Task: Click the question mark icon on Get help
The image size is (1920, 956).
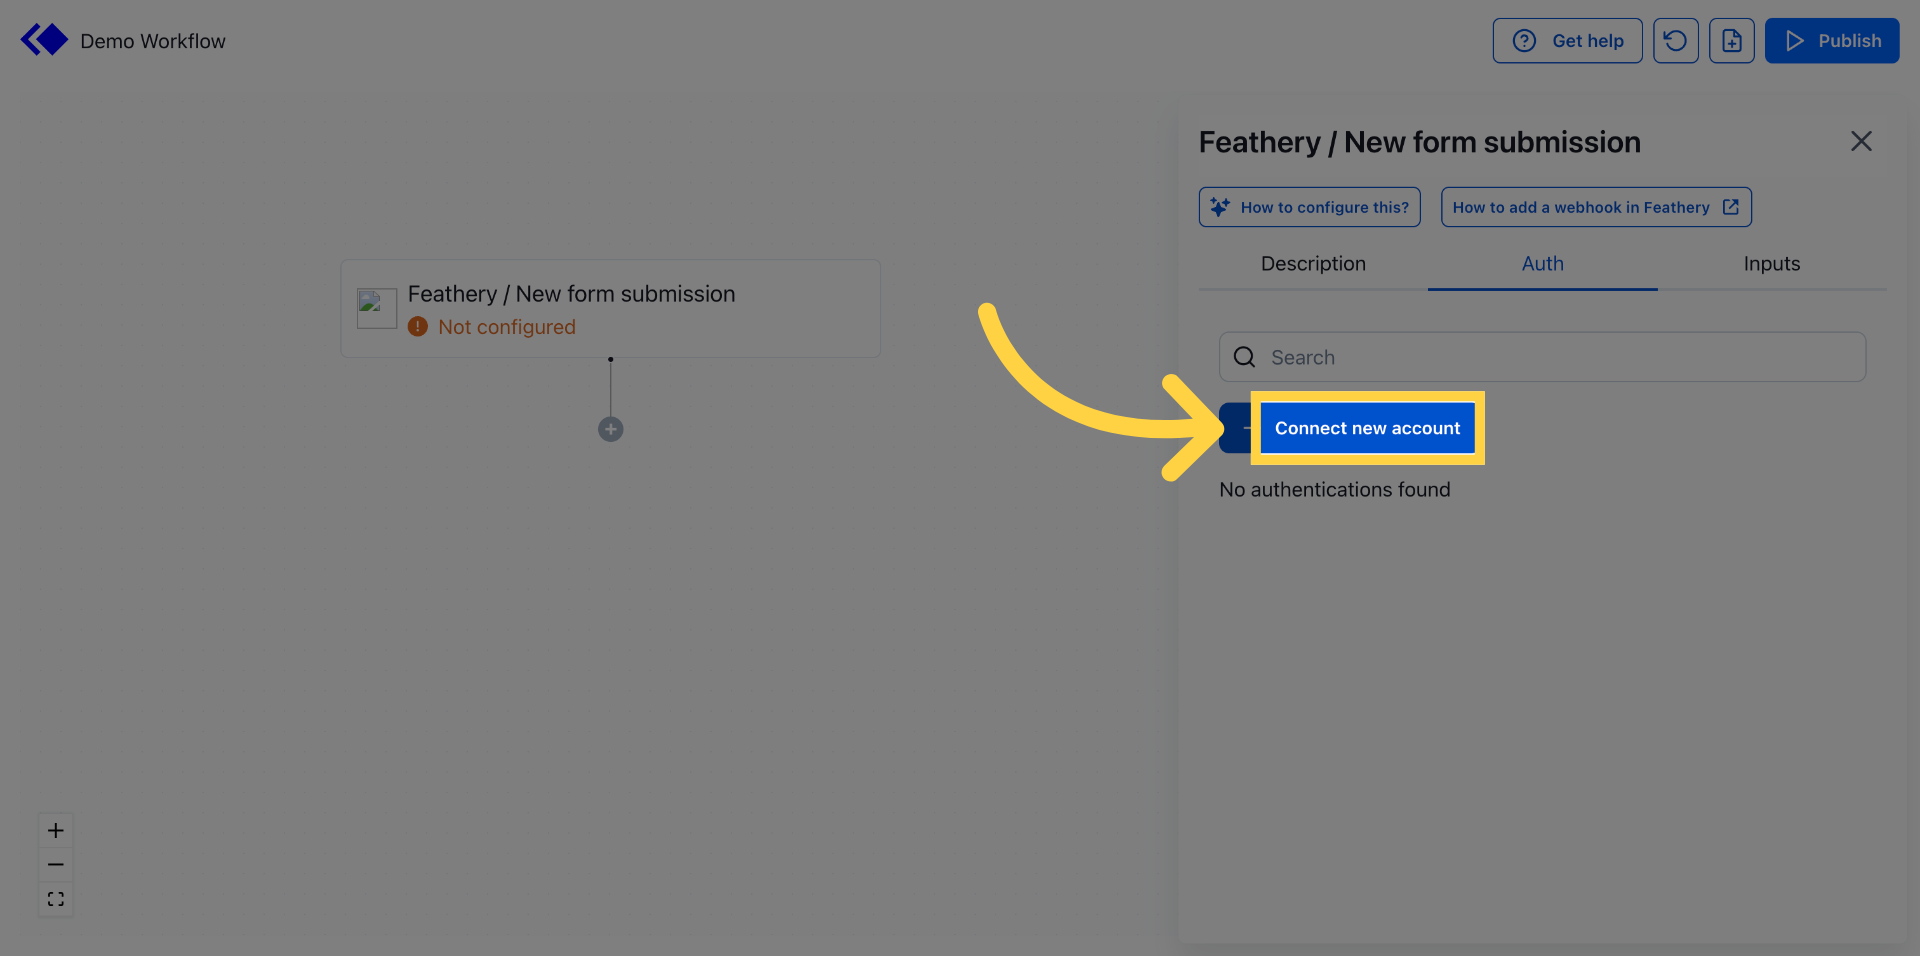Action: (1524, 40)
